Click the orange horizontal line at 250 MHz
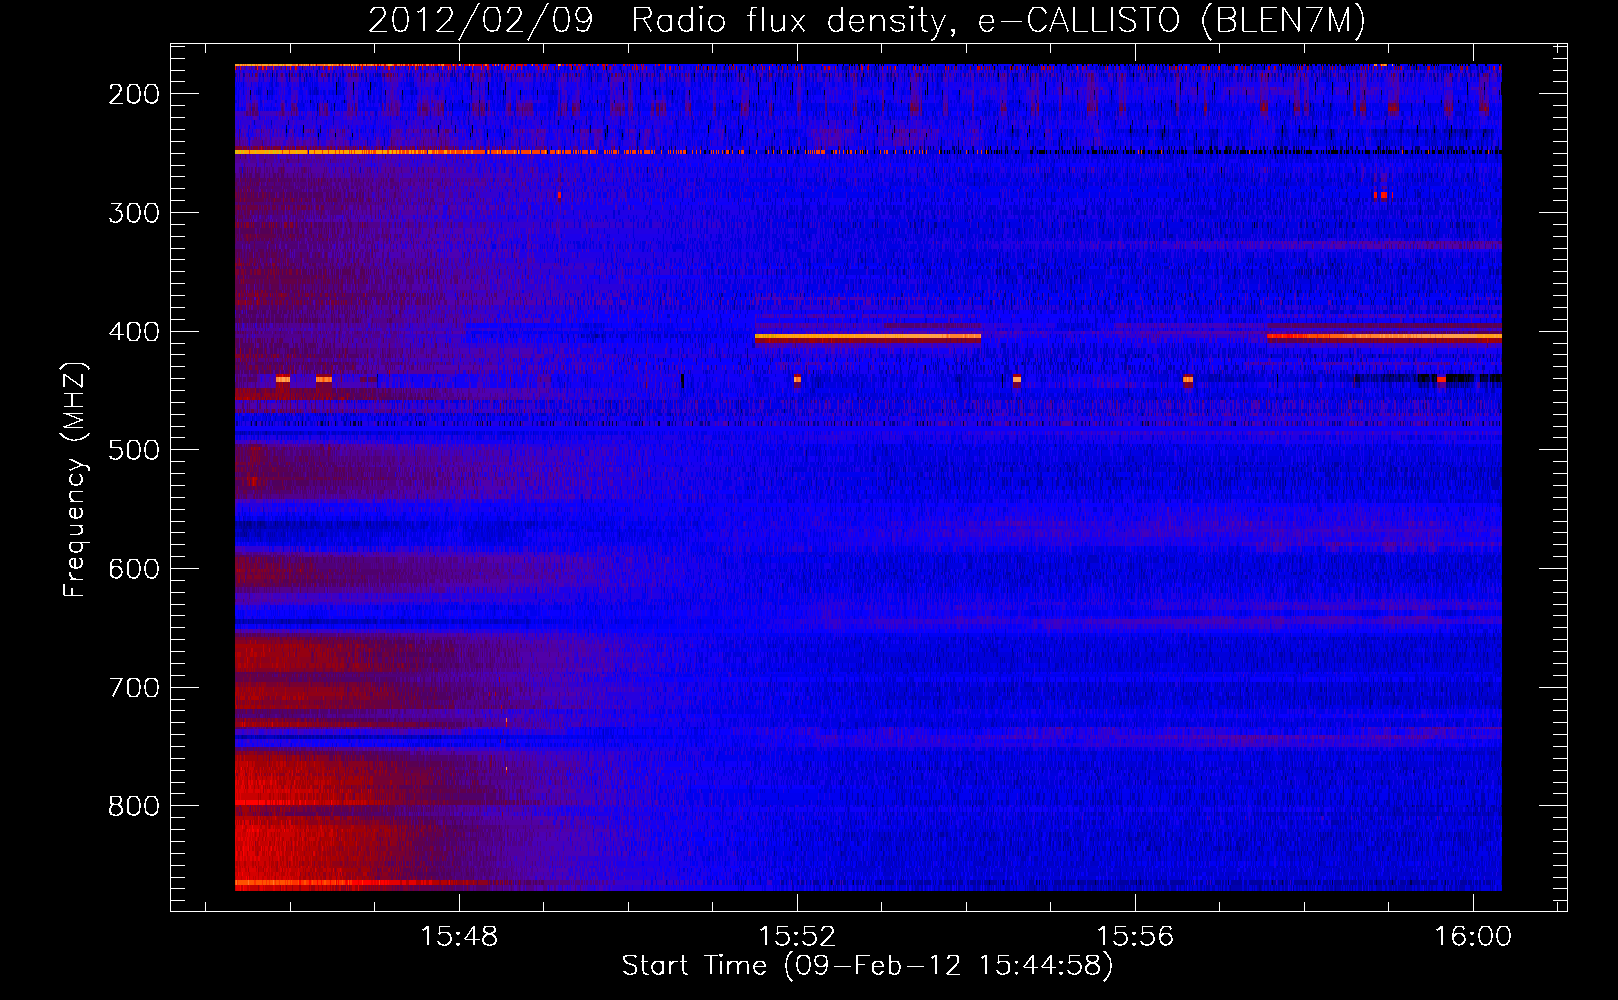The width and height of the screenshot is (1618, 1000). (x=445, y=152)
